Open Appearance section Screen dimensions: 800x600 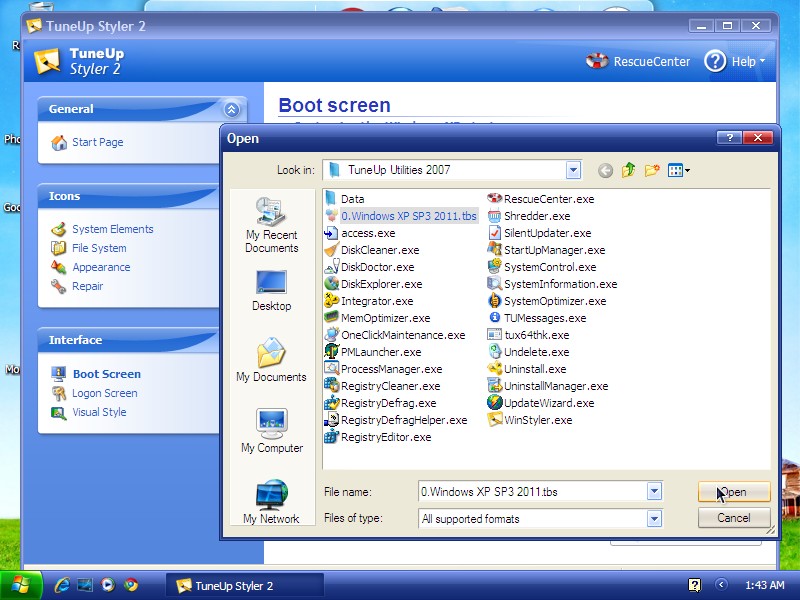91,267
